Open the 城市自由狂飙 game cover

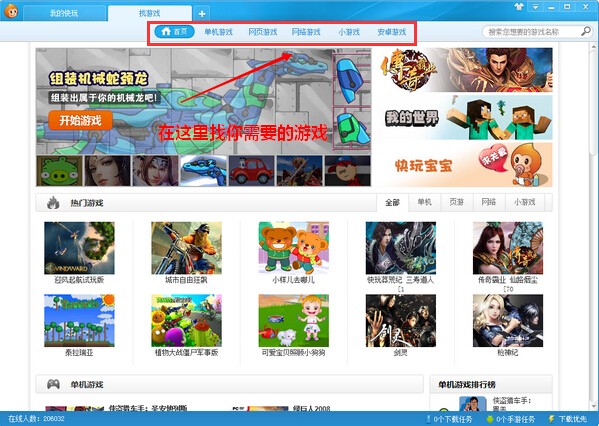[186, 248]
